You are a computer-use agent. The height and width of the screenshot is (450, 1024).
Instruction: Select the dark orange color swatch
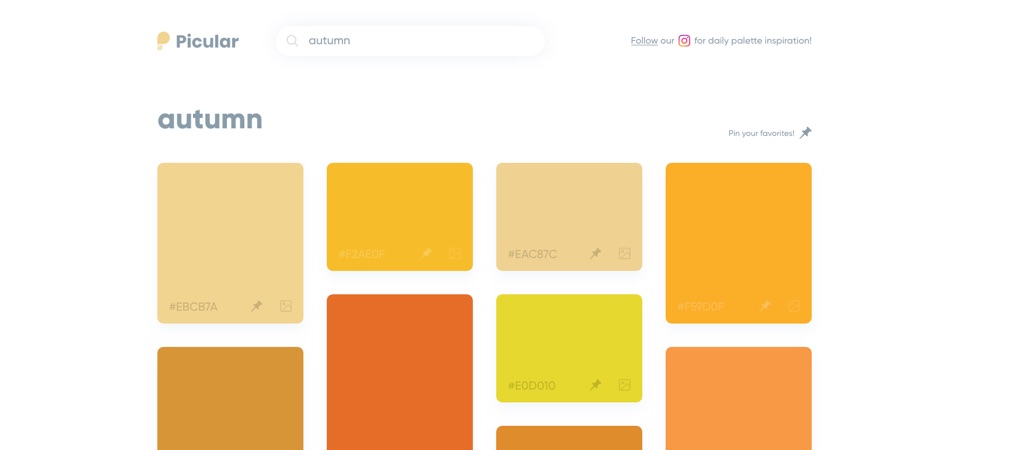(399, 370)
